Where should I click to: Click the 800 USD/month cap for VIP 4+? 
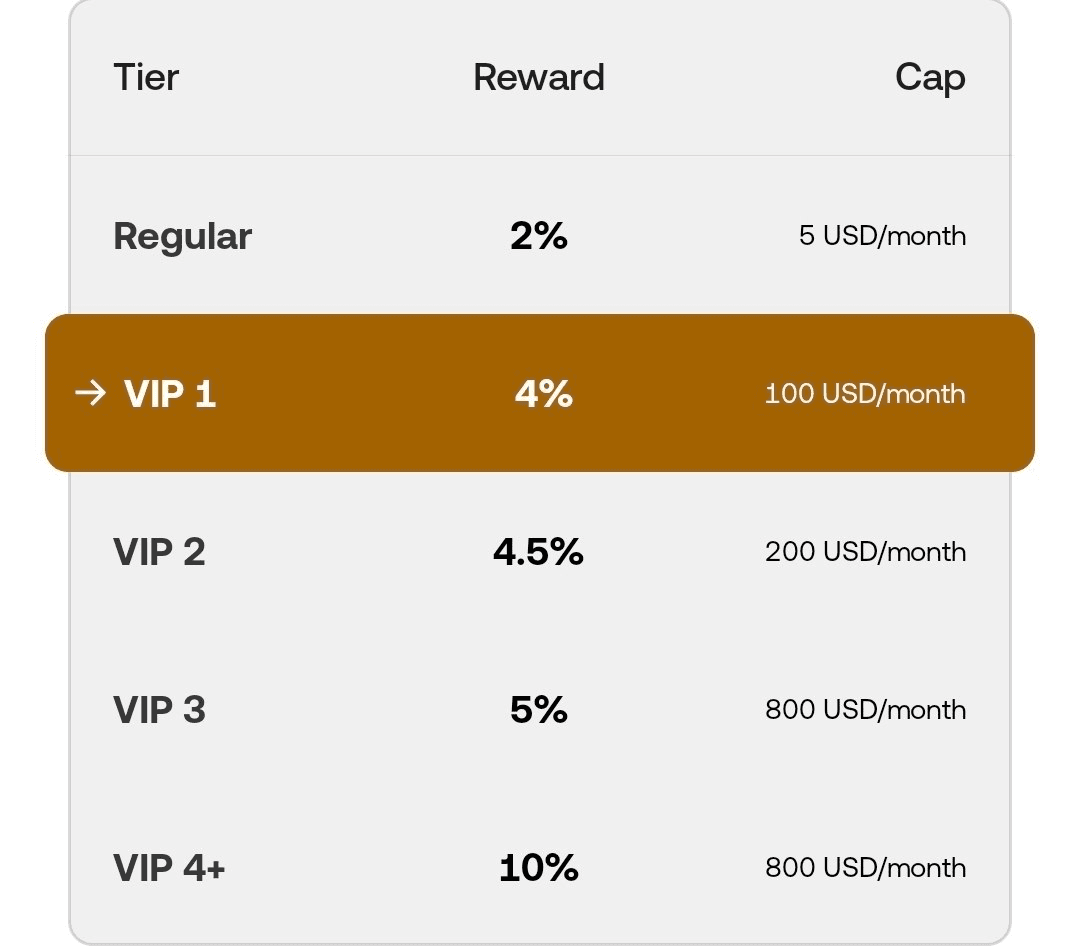(865, 867)
